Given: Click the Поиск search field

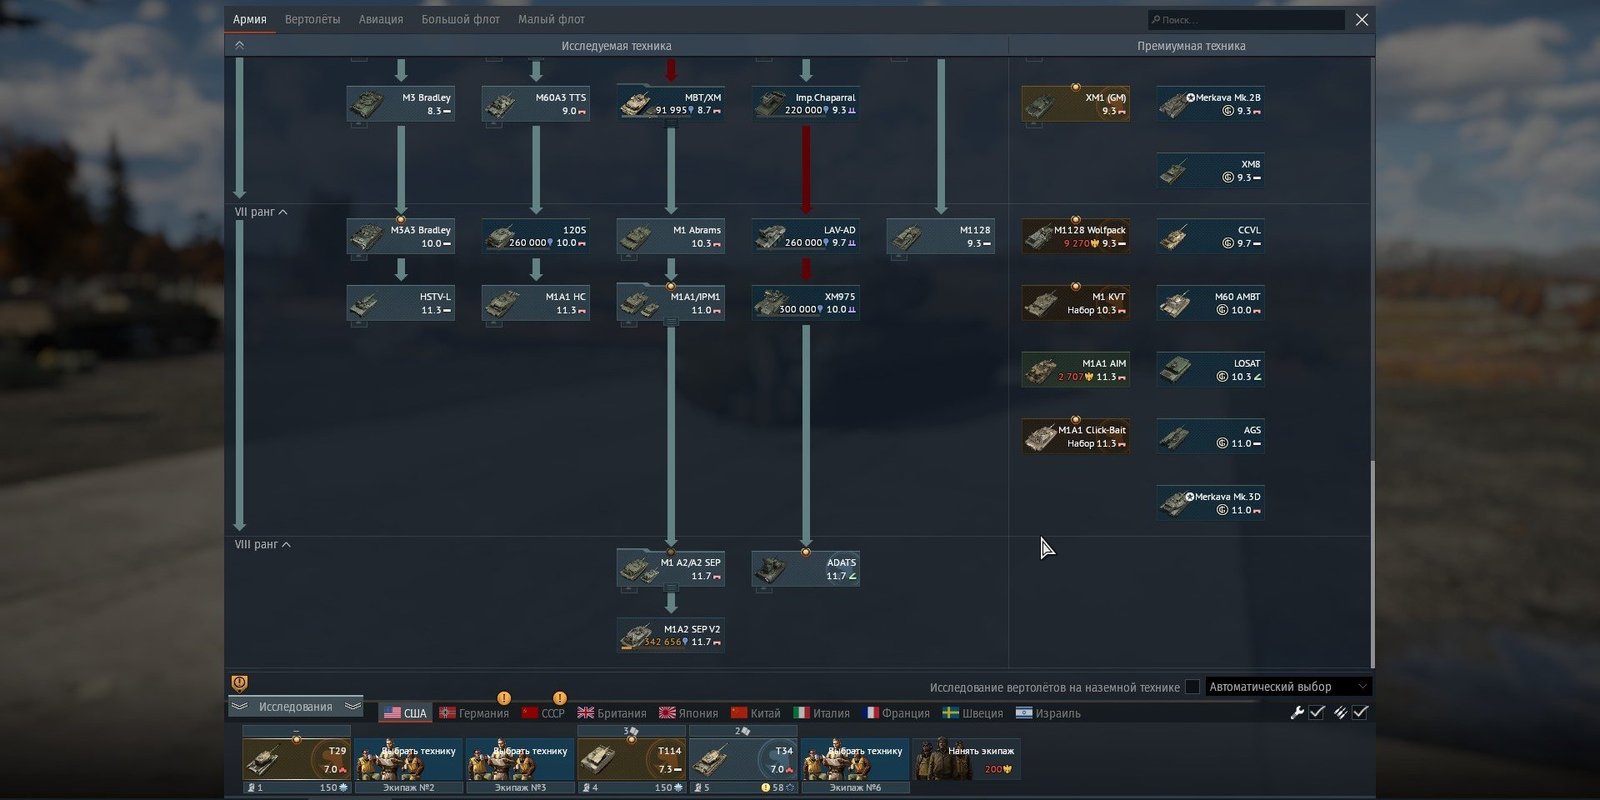Looking at the screenshot, I should point(1245,20).
